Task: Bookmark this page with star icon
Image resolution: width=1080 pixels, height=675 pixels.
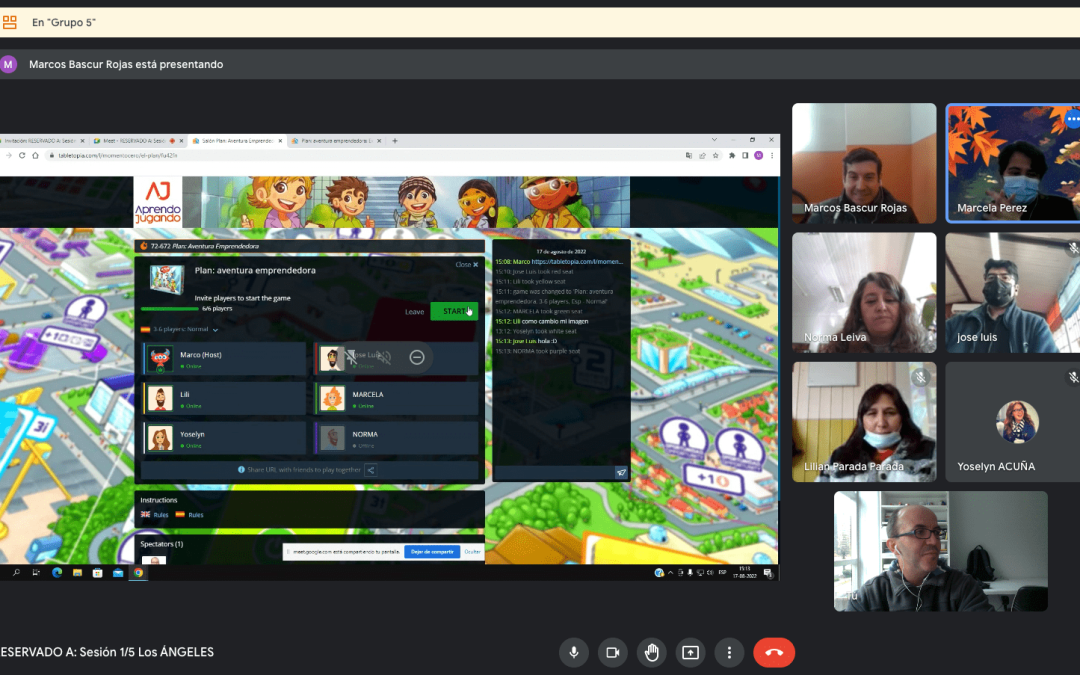Action: pos(716,156)
